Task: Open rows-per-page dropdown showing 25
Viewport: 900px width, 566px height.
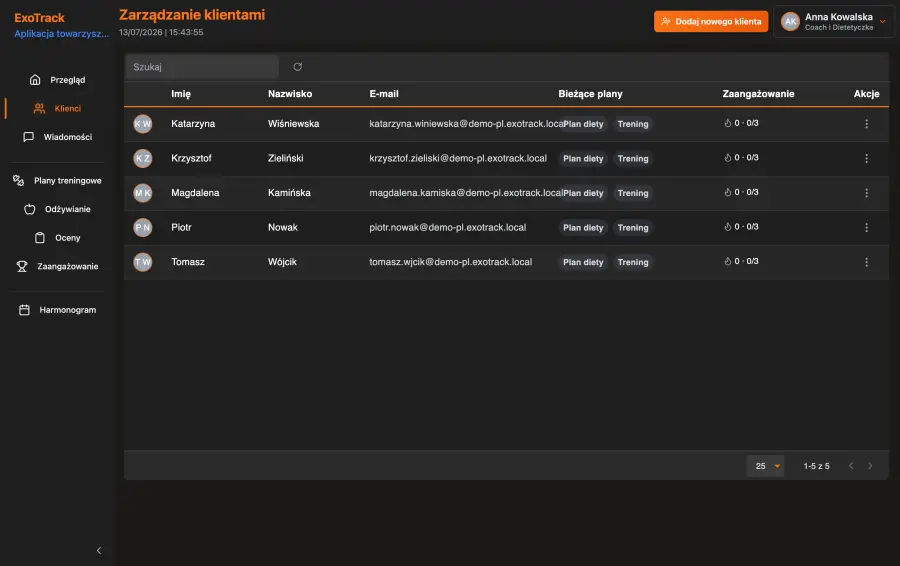Action: tap(765, 466)
